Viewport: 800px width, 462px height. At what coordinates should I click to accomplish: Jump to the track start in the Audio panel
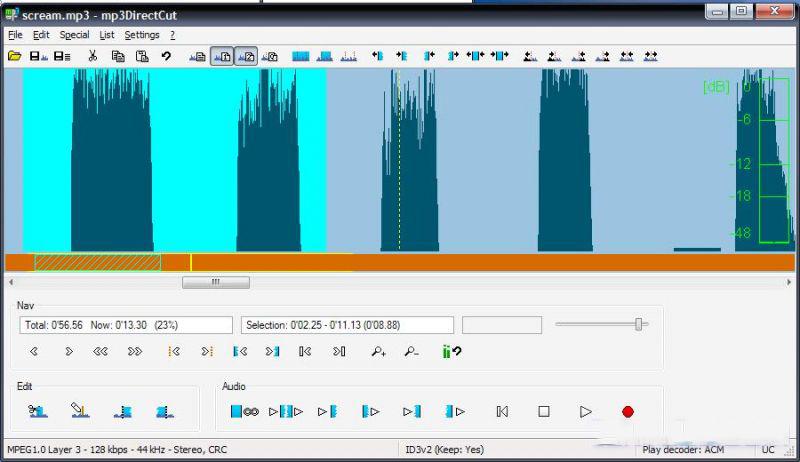point(502,412)
